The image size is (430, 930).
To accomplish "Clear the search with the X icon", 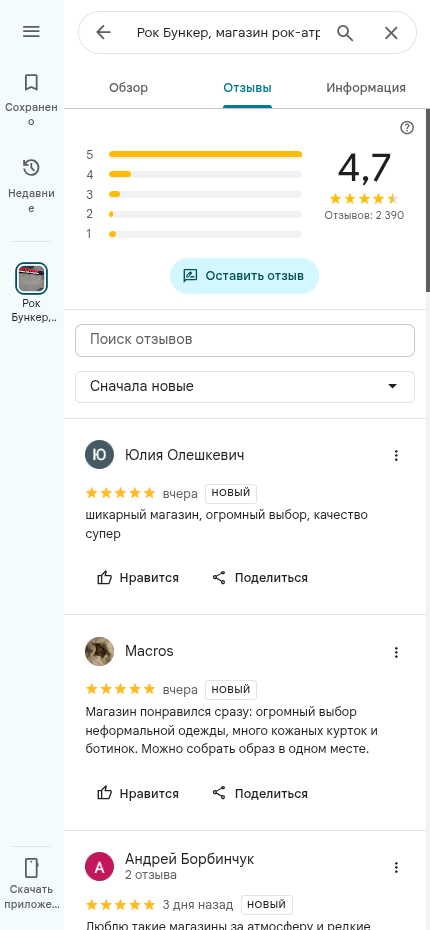I will click(x=391, y=33).
